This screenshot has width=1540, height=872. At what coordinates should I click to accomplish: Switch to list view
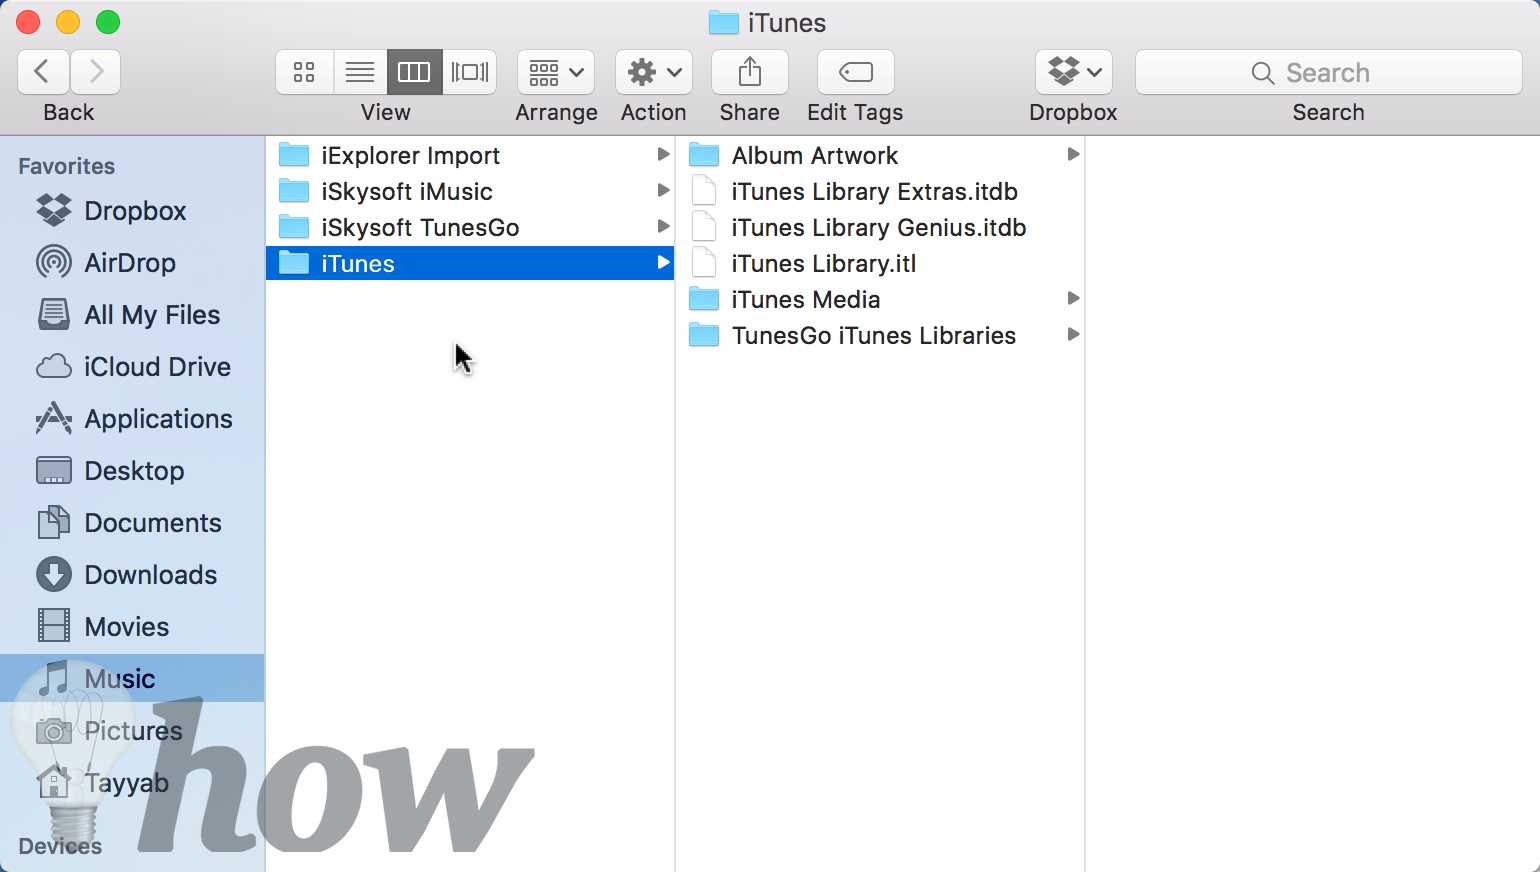click(360, 72)
